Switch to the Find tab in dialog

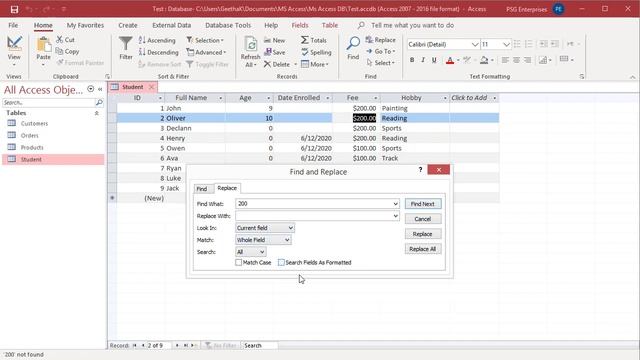[202, 189]
